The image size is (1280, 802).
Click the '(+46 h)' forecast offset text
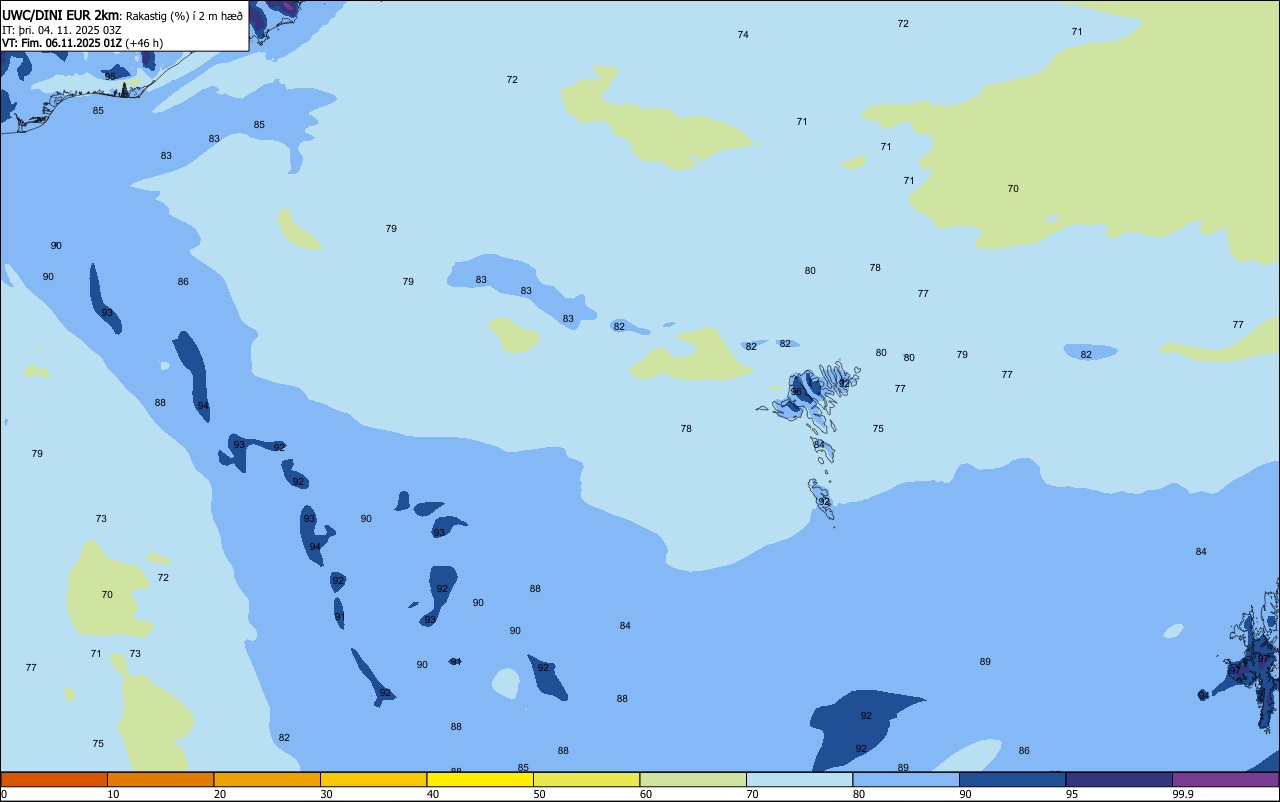[144, 43]
